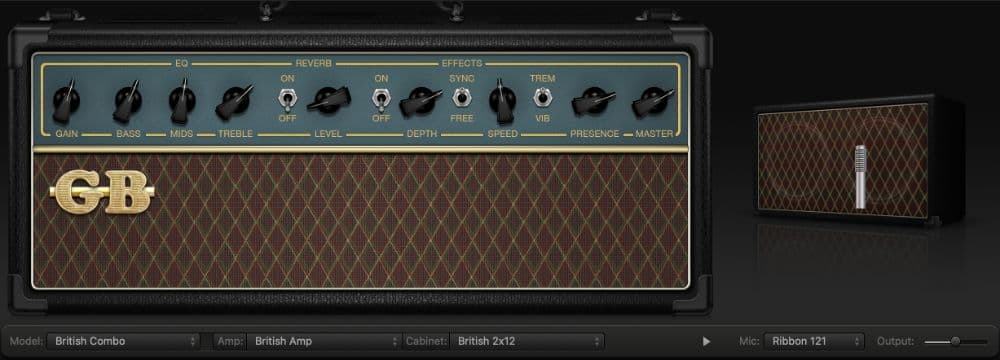Flip the Trem/Vib switch
Viewport: 1000px width, 360px height.
point(542,98)
